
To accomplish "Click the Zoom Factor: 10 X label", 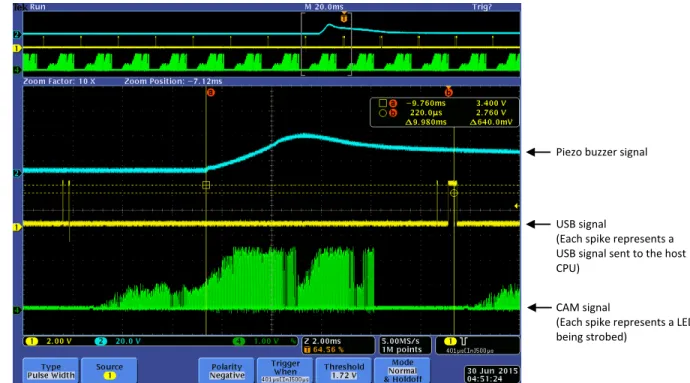I will click(x=59, y=81).
